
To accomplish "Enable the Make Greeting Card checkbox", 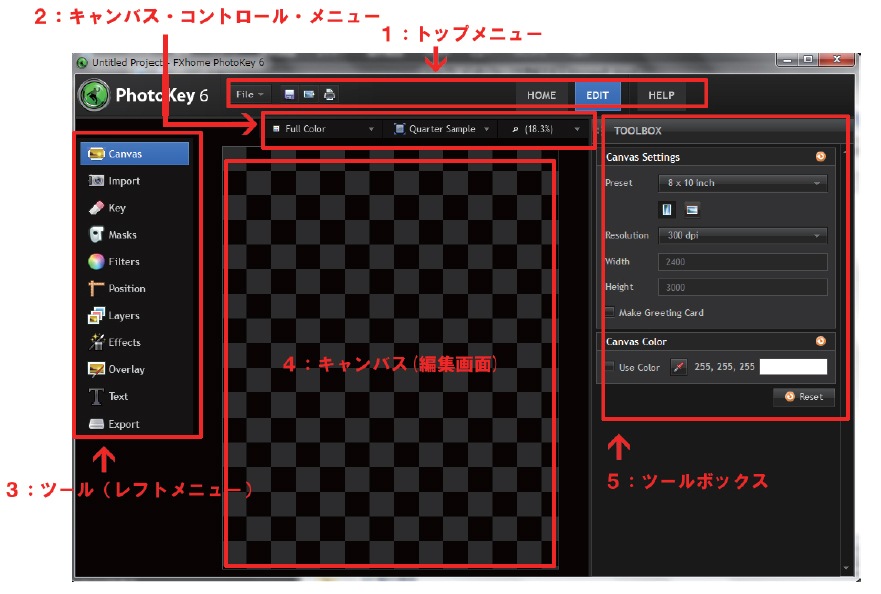I will (610, 313).
